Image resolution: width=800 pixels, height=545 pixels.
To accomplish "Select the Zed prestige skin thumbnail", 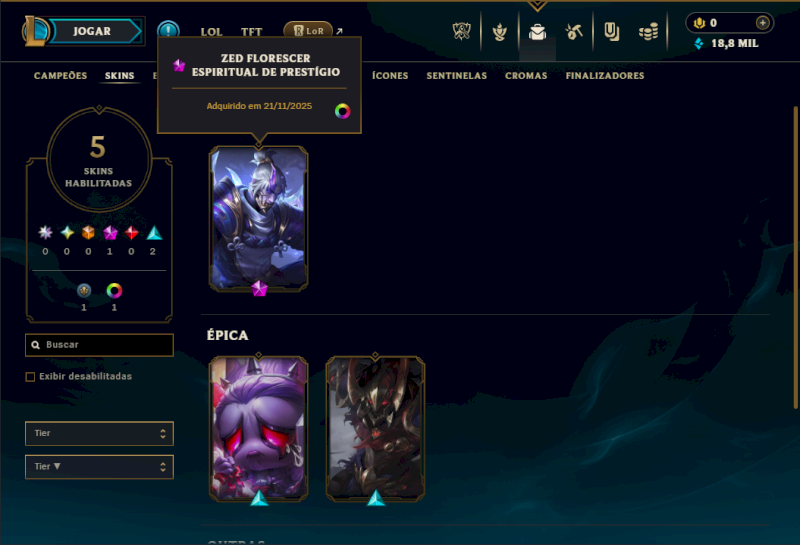I will pyautogui.click(x=259, y=219).
